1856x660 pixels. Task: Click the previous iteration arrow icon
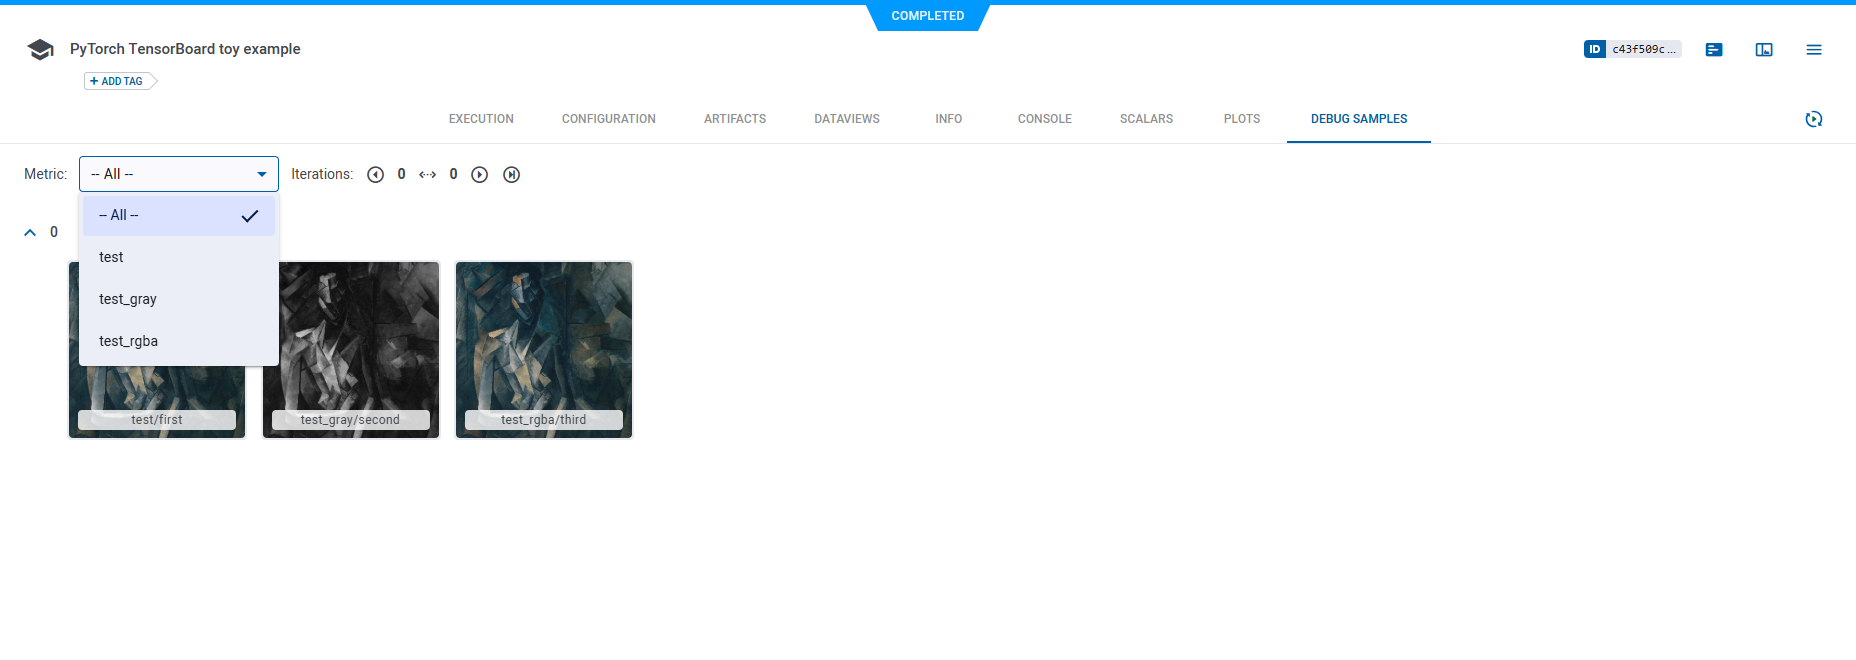pos(376,175)
